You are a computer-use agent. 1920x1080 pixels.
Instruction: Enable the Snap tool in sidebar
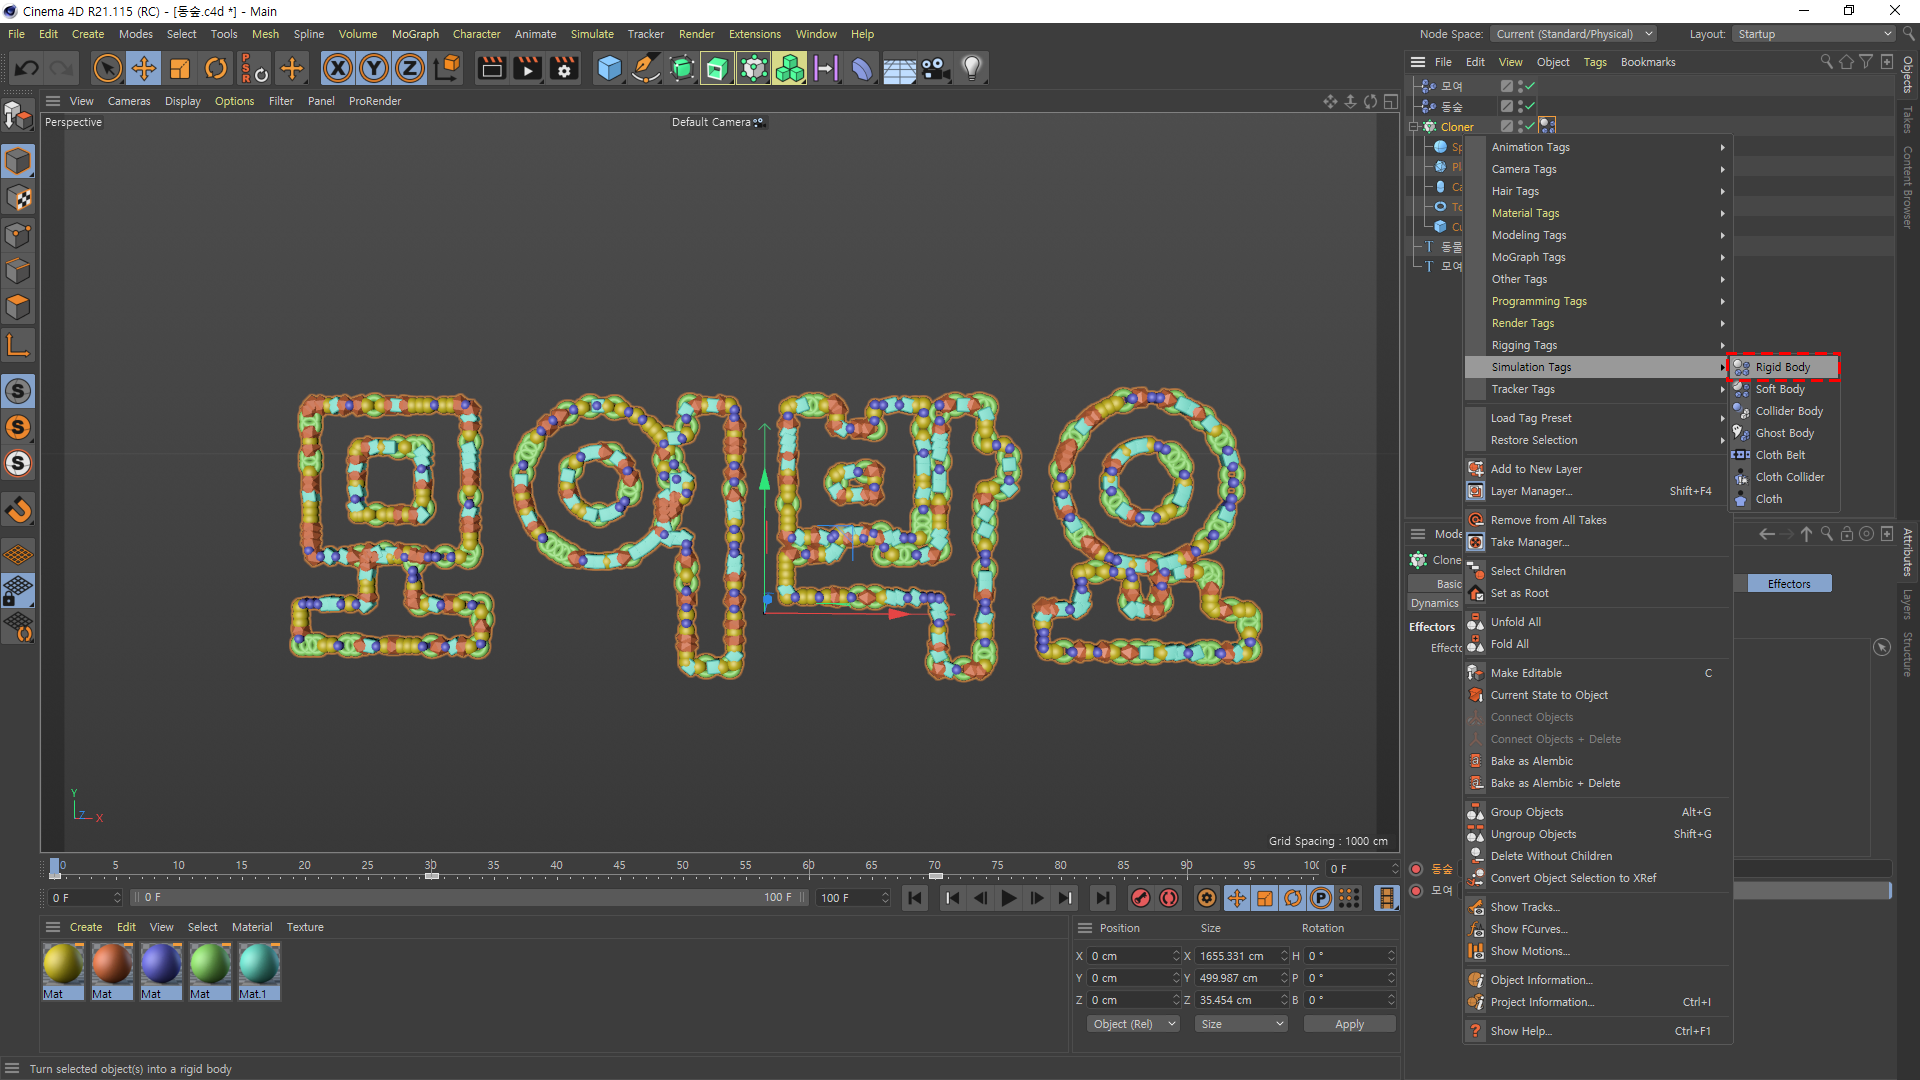(18, 510)
